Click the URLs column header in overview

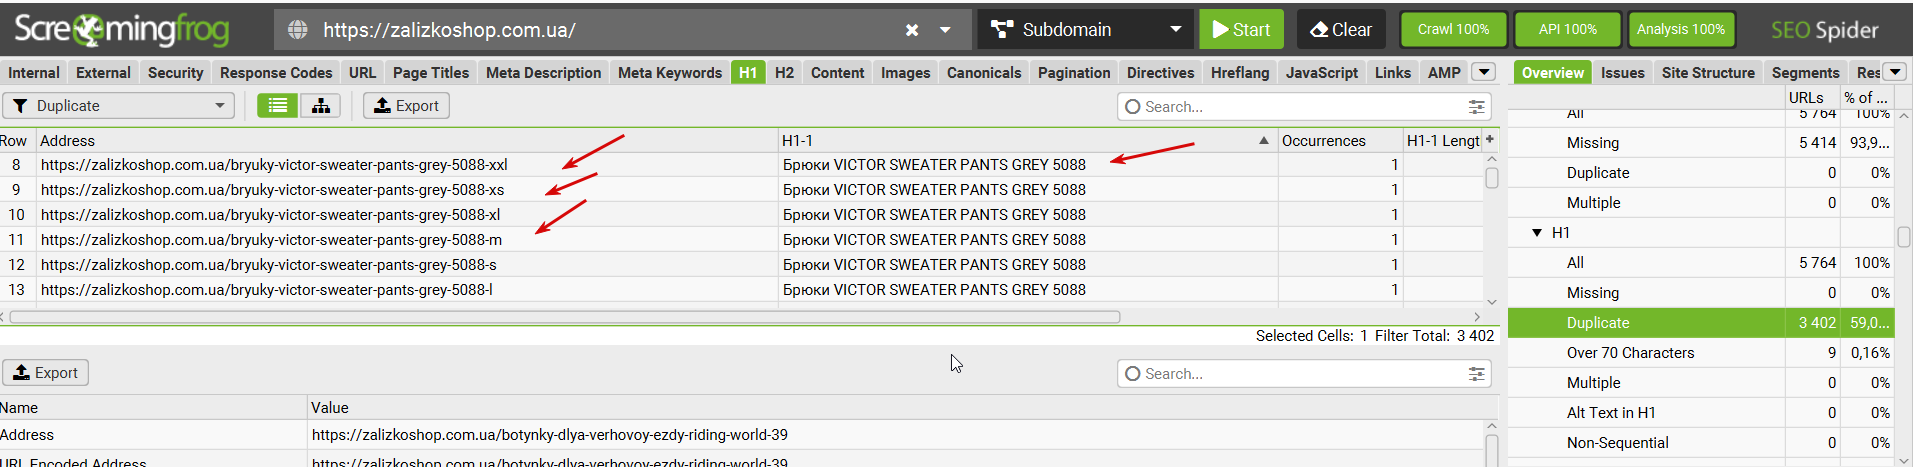click(x=1812, y=97)
